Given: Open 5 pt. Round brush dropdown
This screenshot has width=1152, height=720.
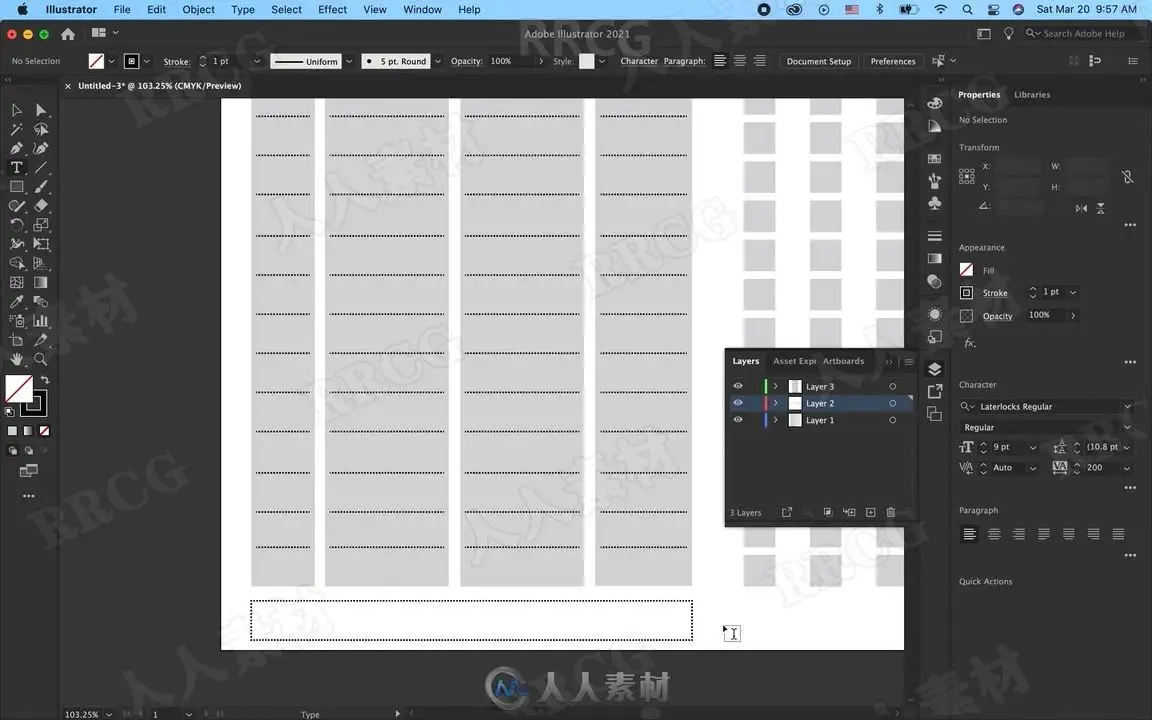Looking at the screenshot, I should pos(438,61).
